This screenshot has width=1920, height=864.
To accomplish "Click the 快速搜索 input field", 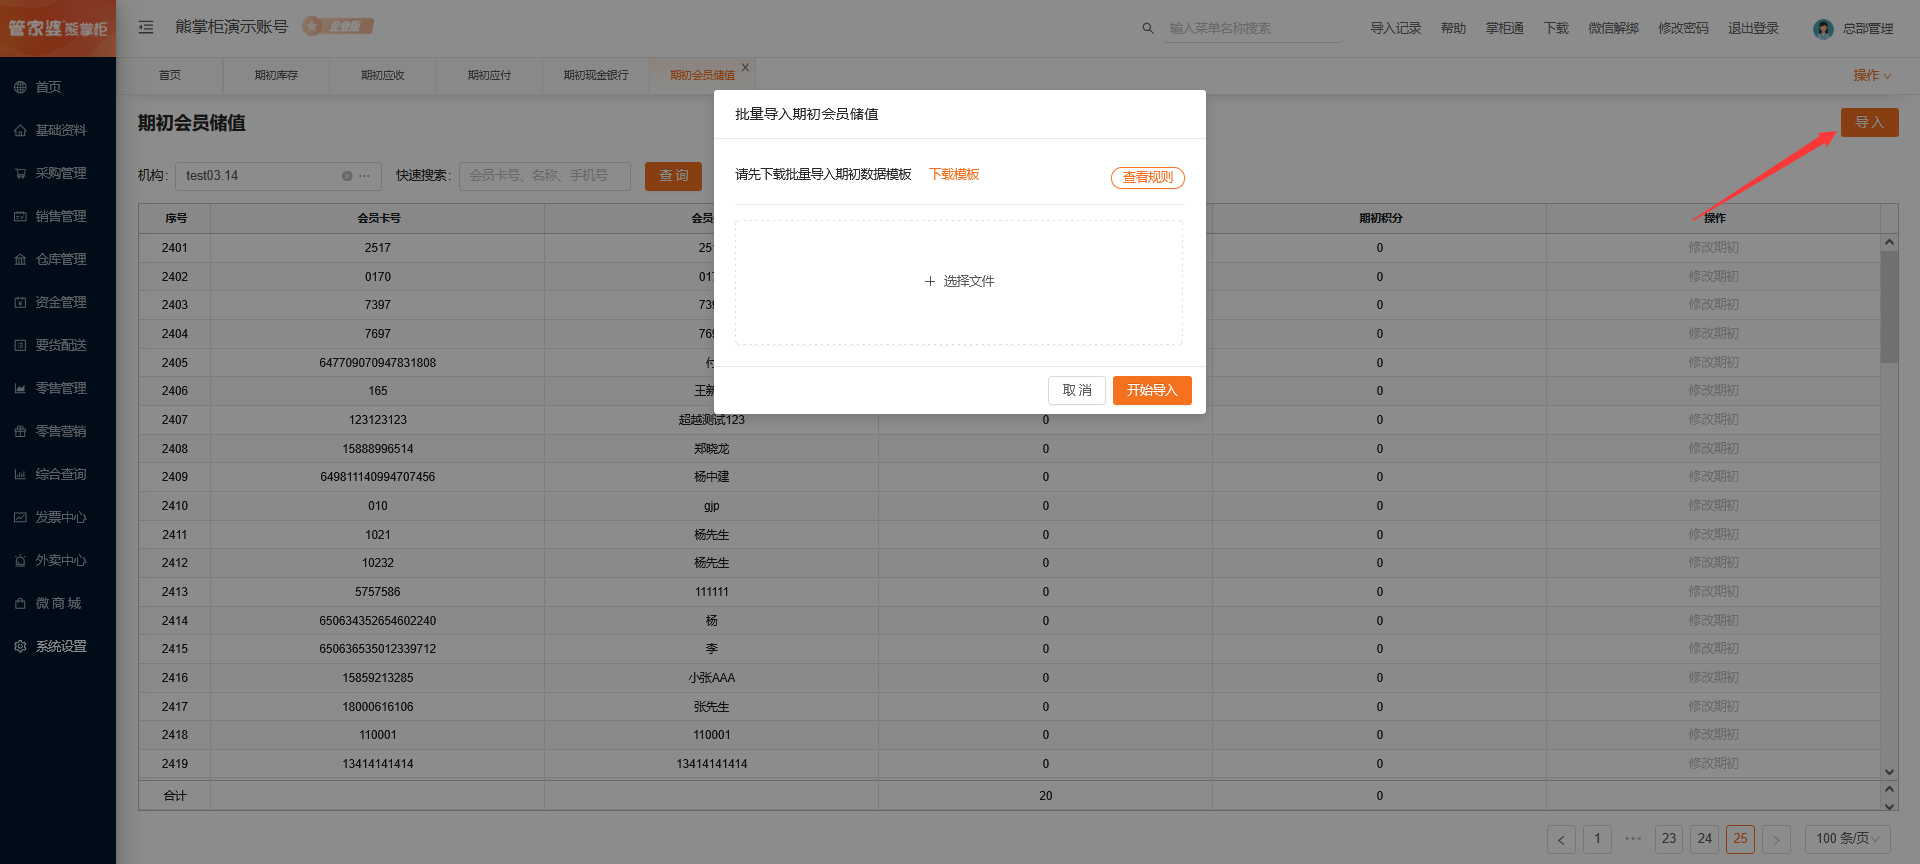I will pyautogui.click(x=545, y=176).
